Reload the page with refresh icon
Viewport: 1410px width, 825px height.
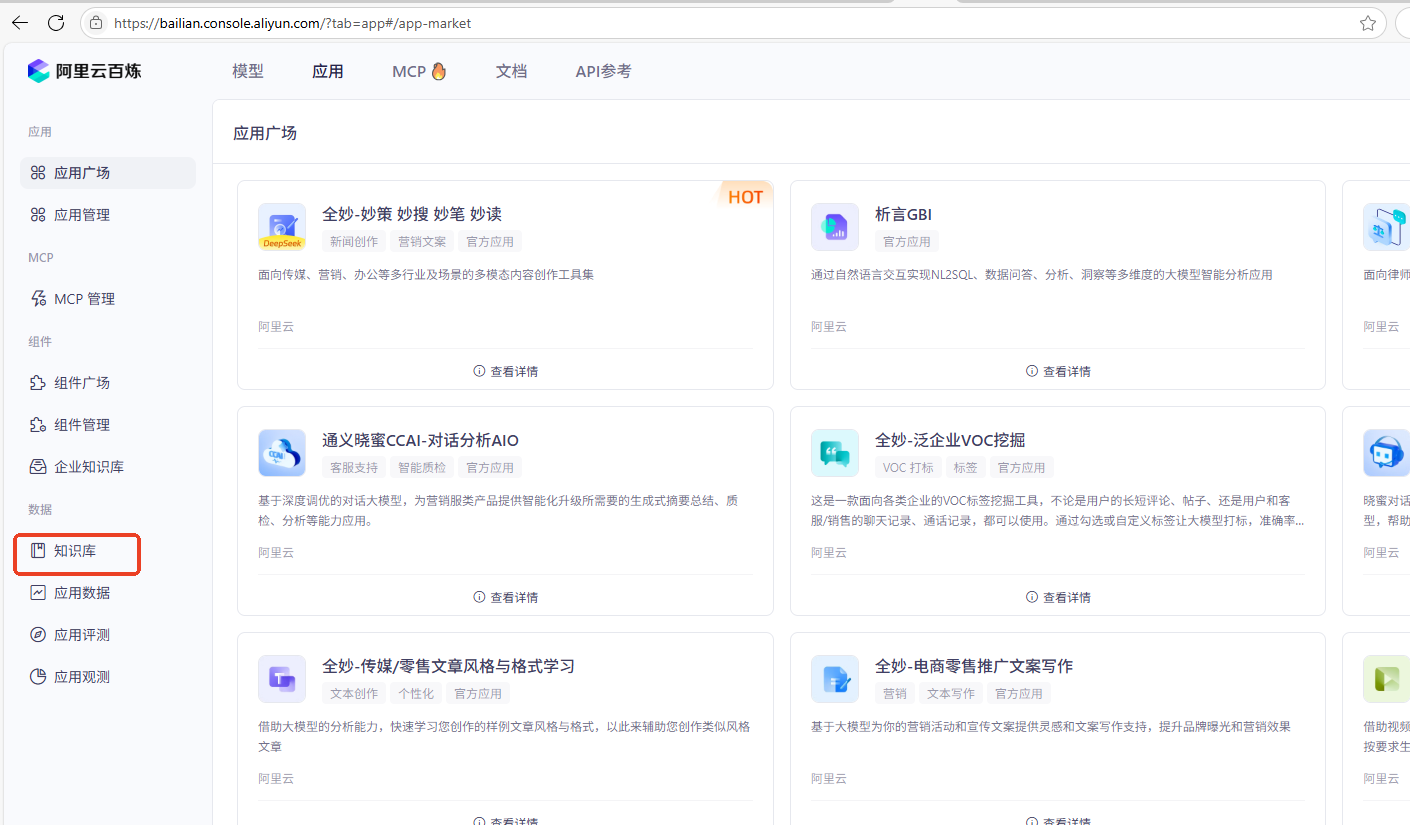click(x=56, y=22)
